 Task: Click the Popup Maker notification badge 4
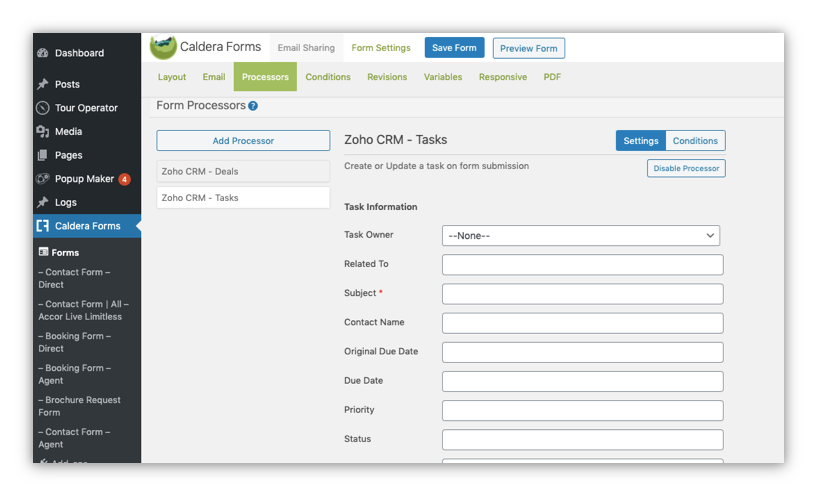click(x=124, y=179)
